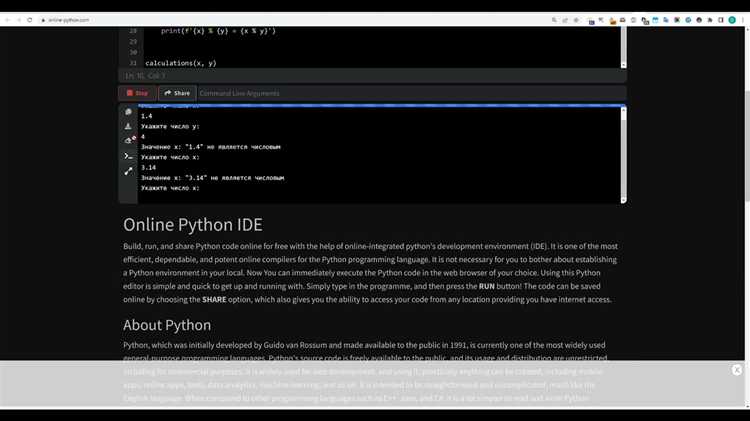
Task: Reload the page with refresh icon
Action: click(x=30, y=20)
